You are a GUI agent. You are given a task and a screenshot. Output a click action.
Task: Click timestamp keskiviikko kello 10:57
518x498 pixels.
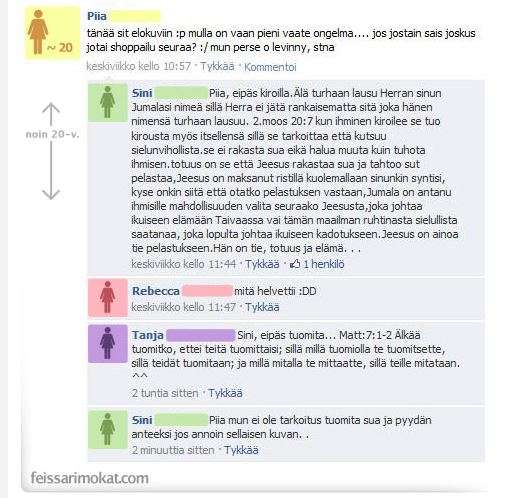139,66
